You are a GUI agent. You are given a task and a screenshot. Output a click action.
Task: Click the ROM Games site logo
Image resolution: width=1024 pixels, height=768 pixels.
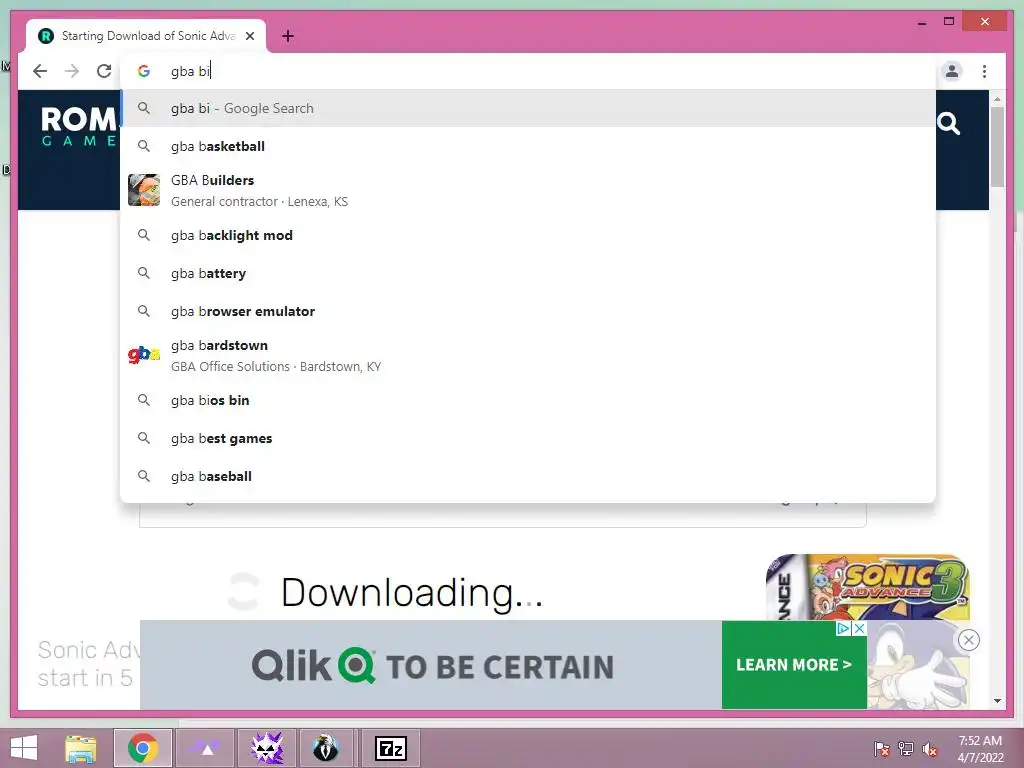[78, 127]
